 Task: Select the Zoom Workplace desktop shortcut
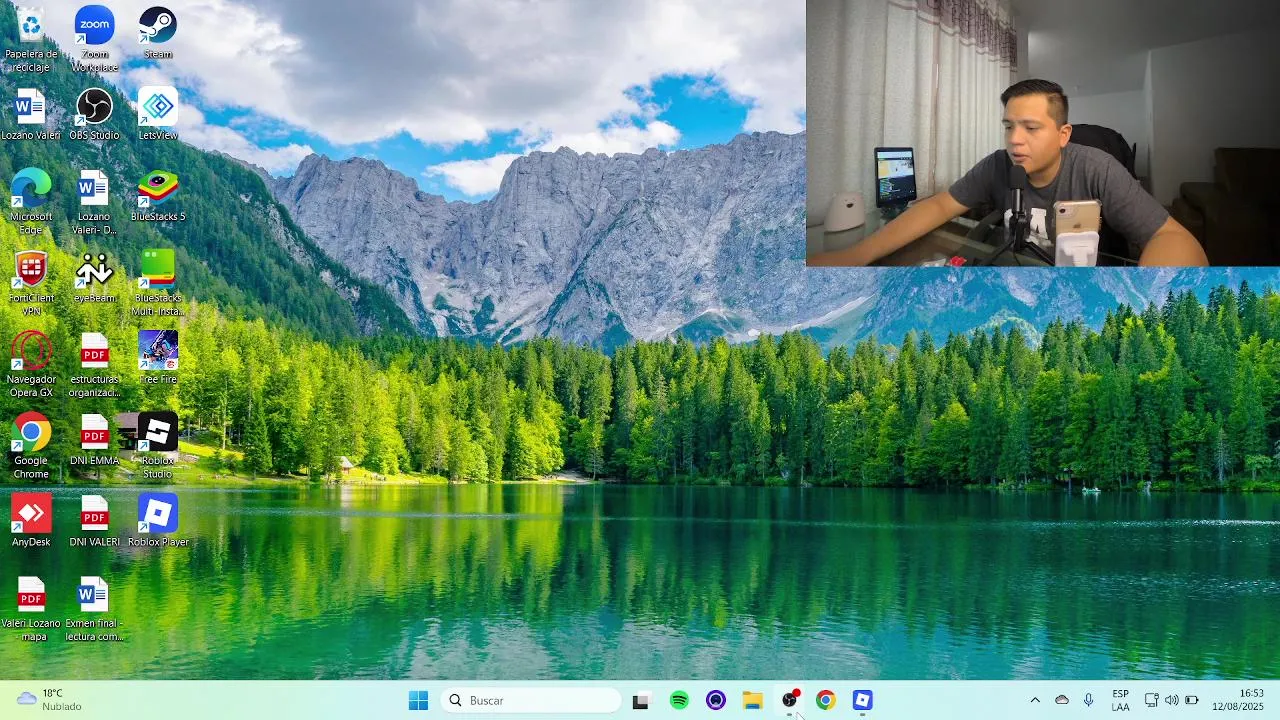(94, 38)
